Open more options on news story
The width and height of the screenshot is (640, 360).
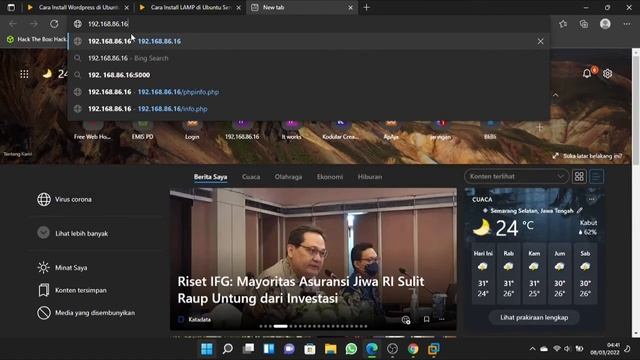coord(442,319)
